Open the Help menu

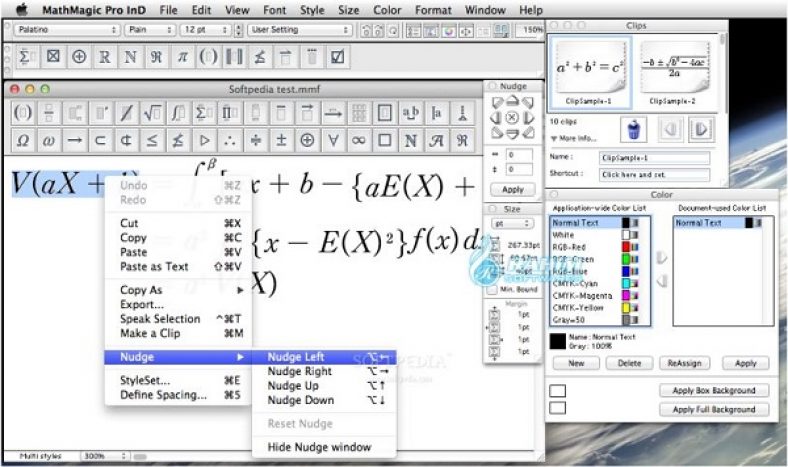tap(531, 10)
